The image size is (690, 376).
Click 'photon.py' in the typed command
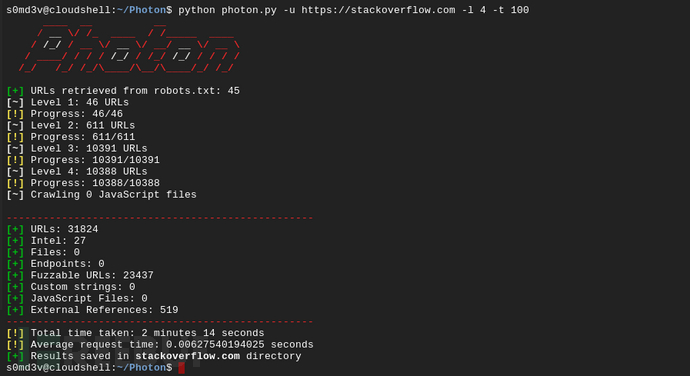point(249,10)
